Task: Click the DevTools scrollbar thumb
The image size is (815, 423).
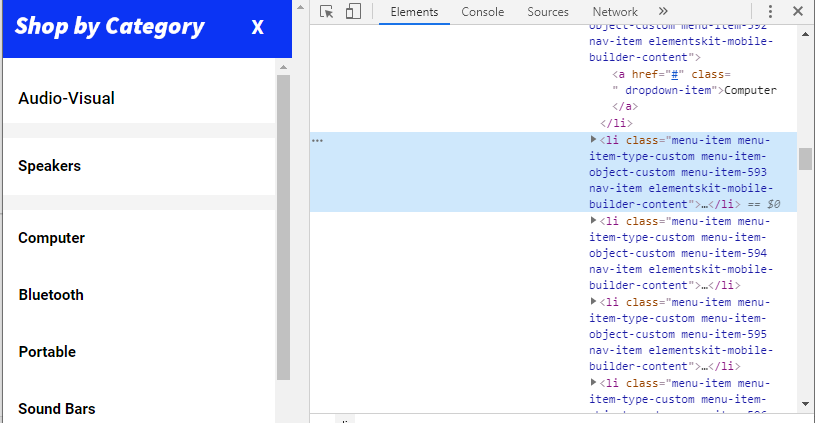Action: [805, 159]
